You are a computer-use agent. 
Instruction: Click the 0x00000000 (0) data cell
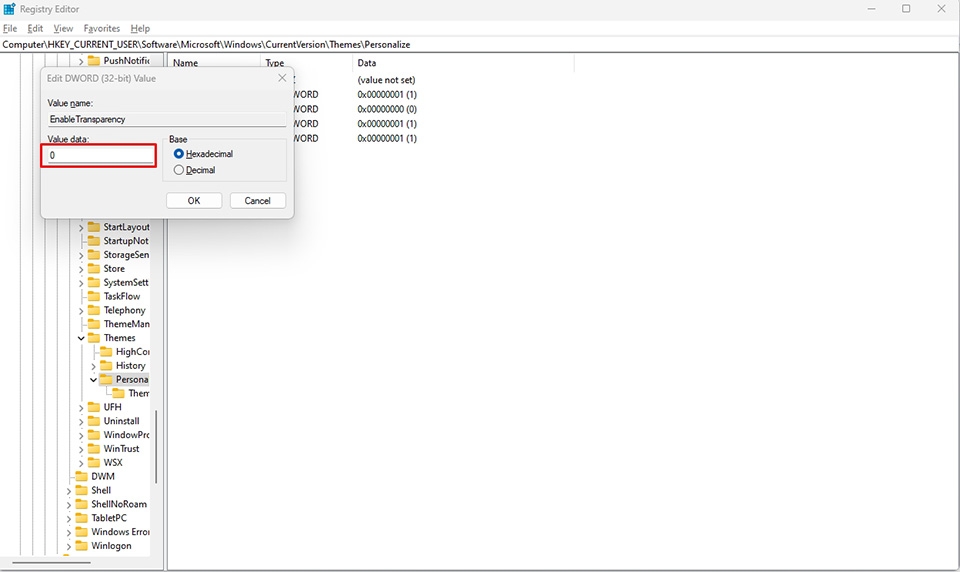pyautogui.click(x=387, y=109)
